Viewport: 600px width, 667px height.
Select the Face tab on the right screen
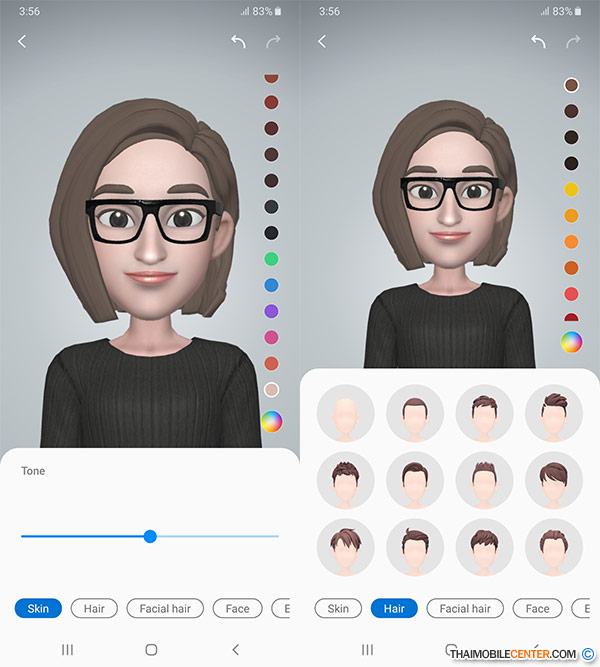[x=537, y=608]
